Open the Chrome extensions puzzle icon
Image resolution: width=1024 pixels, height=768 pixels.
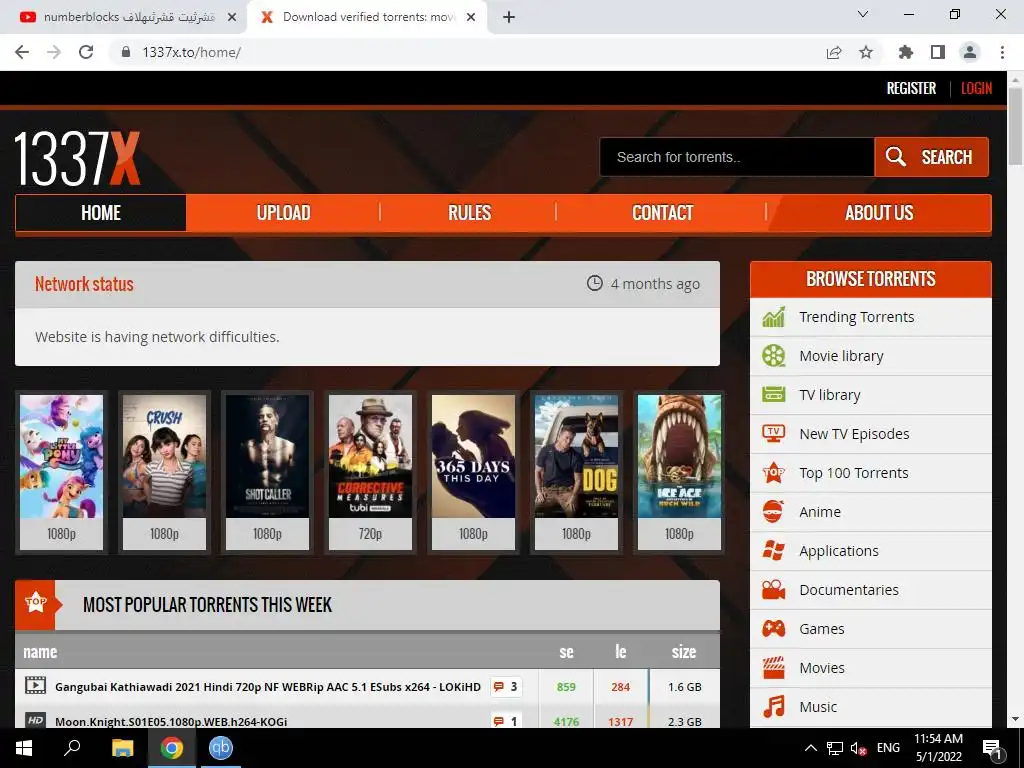tap(905, 52)
